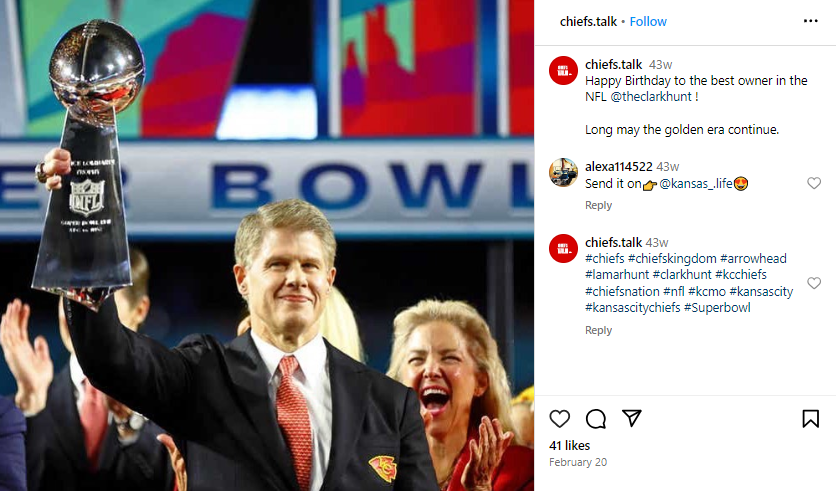
Task: Follow the chiefs.talk account
Action: click(x=648, y=21)
